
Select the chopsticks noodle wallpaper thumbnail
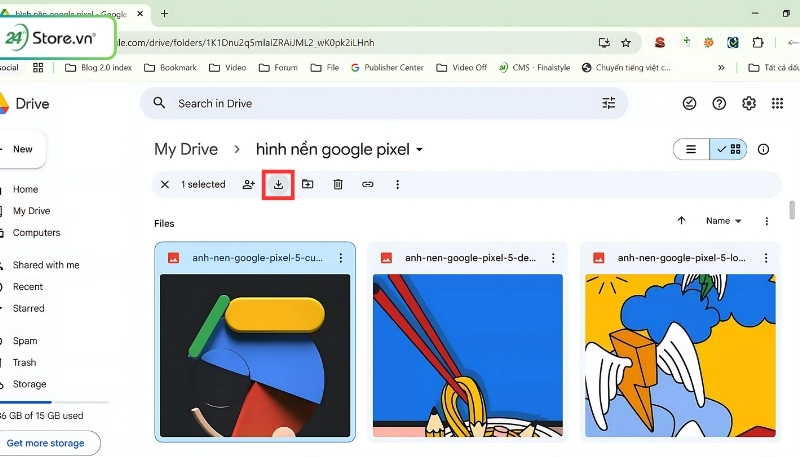tap(468, 356)
